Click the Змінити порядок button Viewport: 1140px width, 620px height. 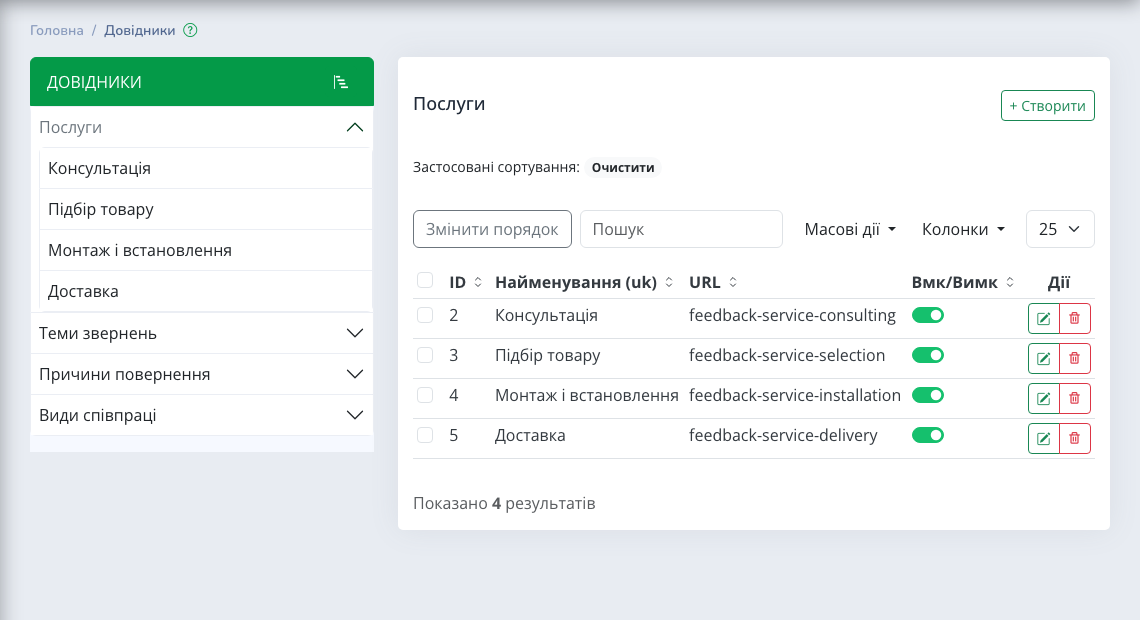click(x=492, y=229)
